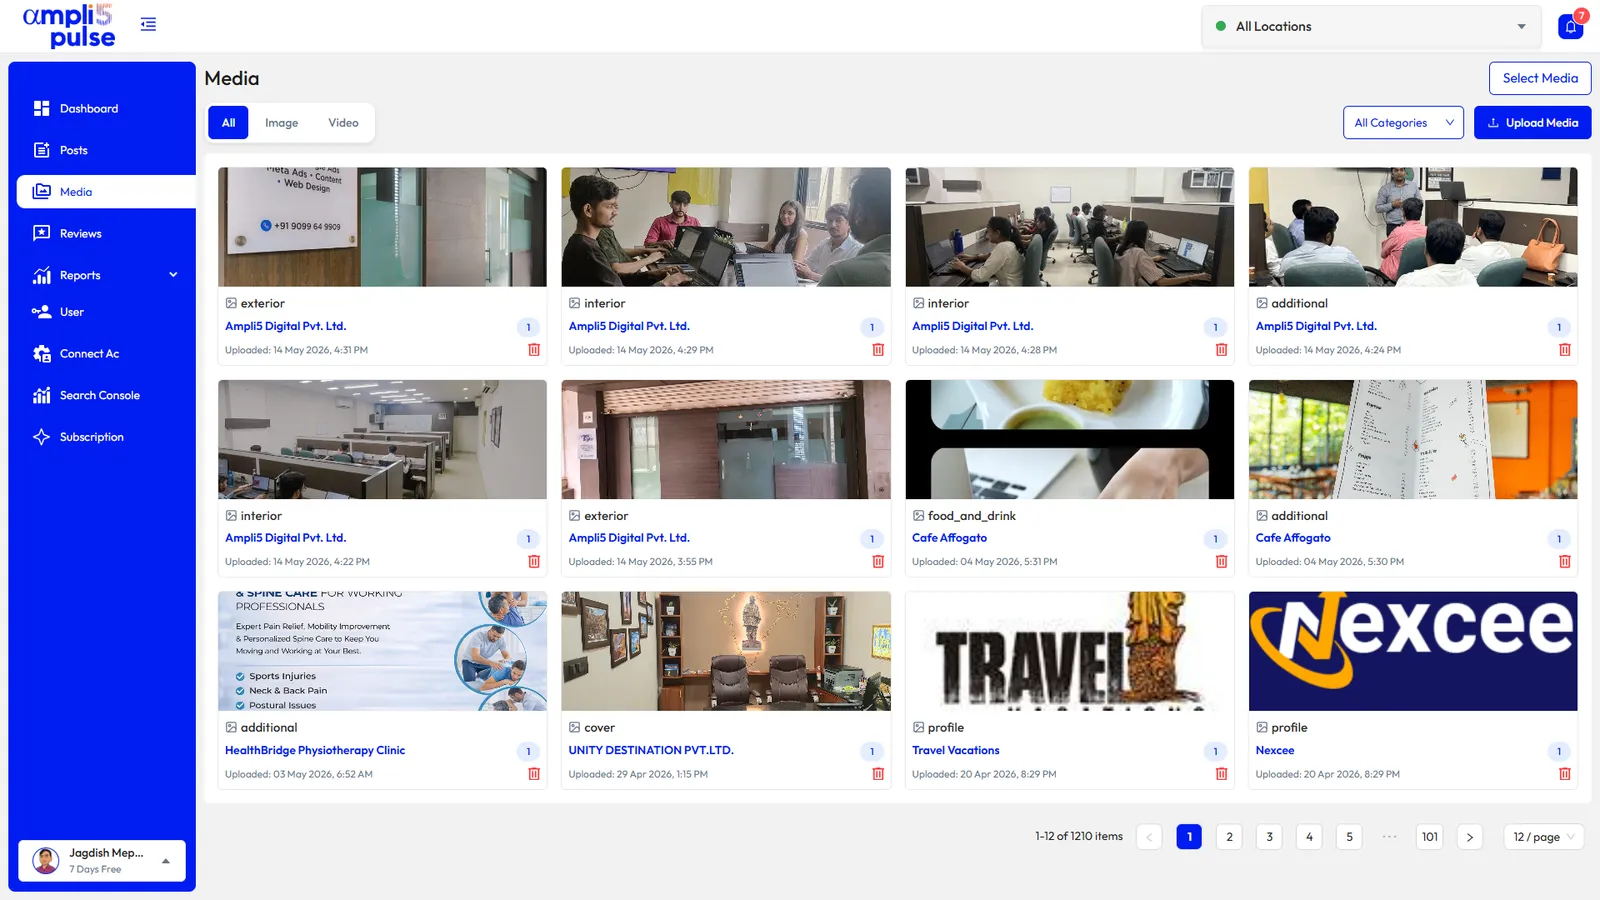Open the Cafe Affogato menu card thumbnail

tap(1413, 439)
